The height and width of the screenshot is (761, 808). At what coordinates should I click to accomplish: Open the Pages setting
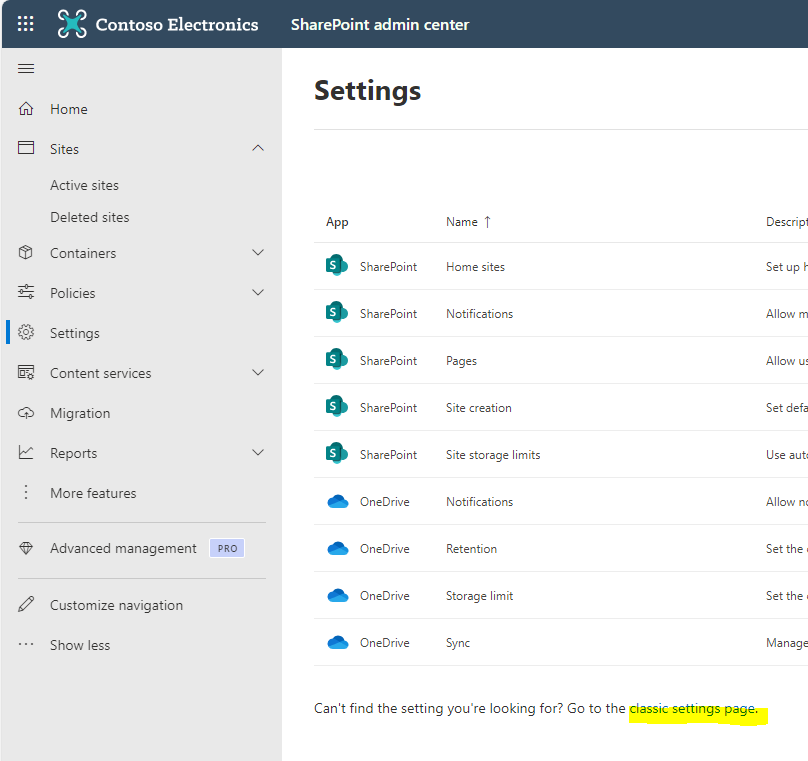click(x=461, y=361)
